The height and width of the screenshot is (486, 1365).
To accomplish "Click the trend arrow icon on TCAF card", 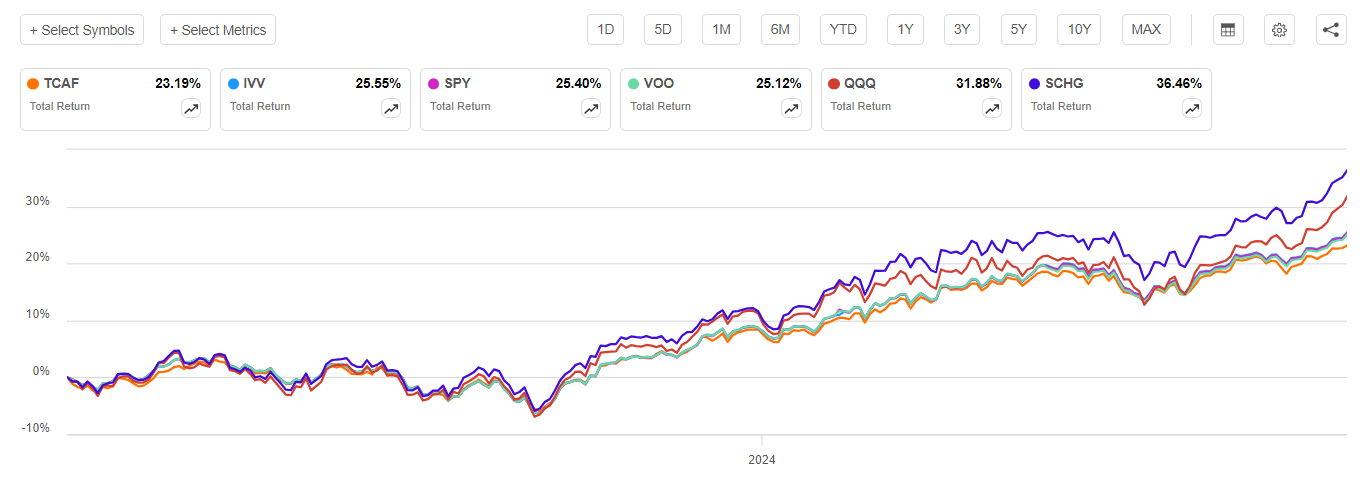I will pos(191,110).
